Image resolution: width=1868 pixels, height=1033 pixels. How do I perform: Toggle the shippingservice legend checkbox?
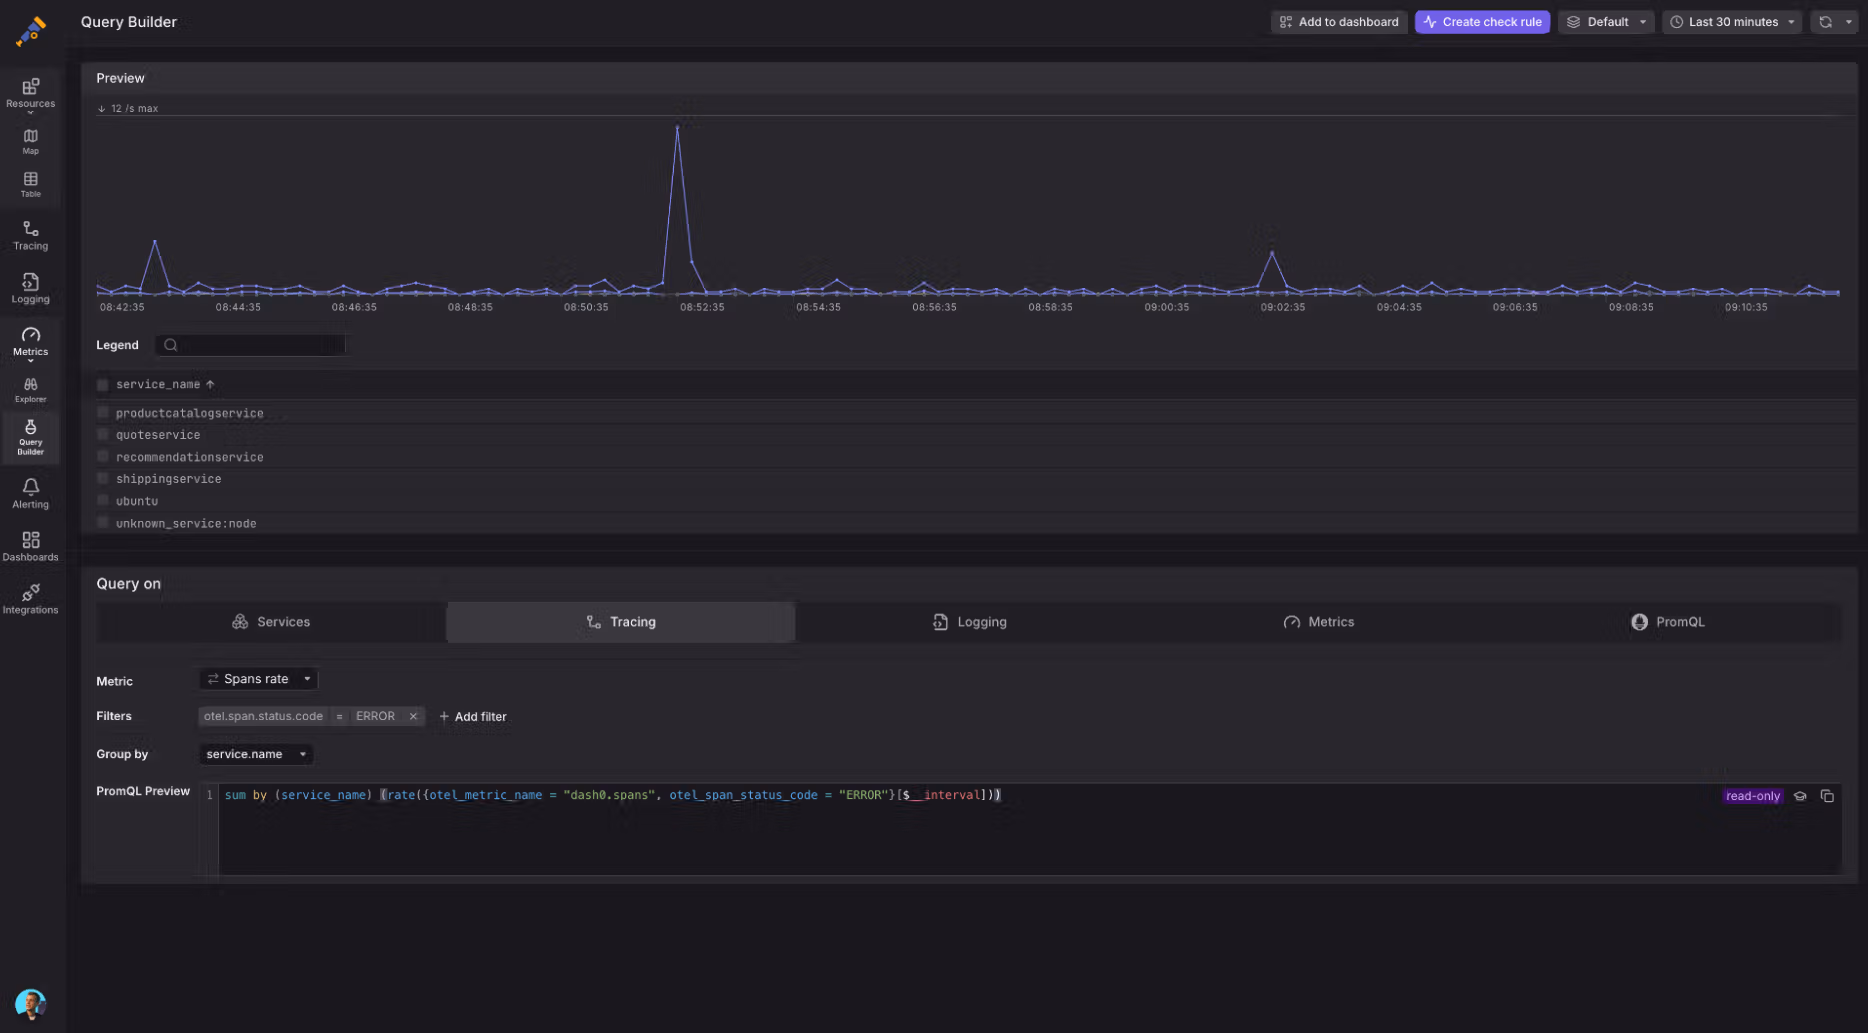click(103, 479)
